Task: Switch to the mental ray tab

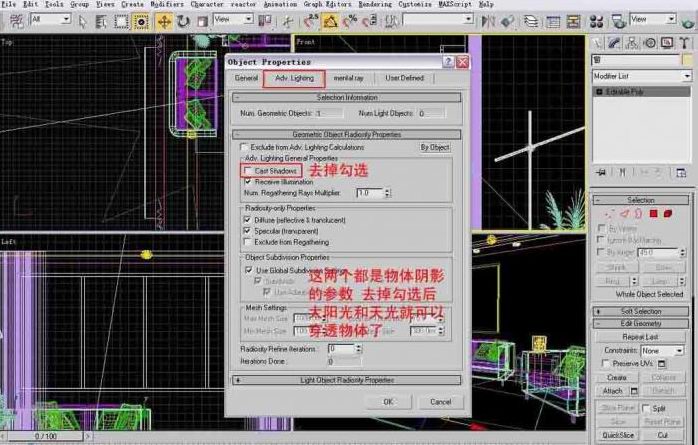Action: (x=350, y=78)
